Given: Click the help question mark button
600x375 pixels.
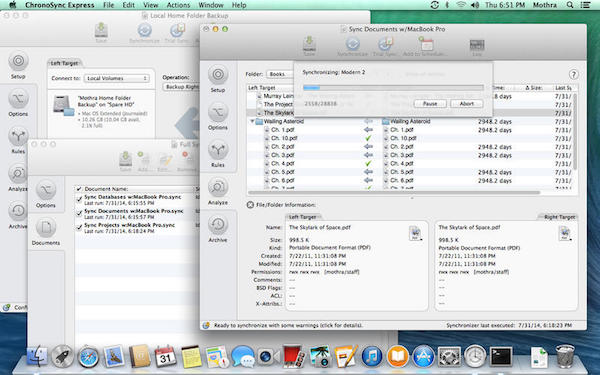Looking at the screenshot, I should pyautogui.click(x=573, y=74).
